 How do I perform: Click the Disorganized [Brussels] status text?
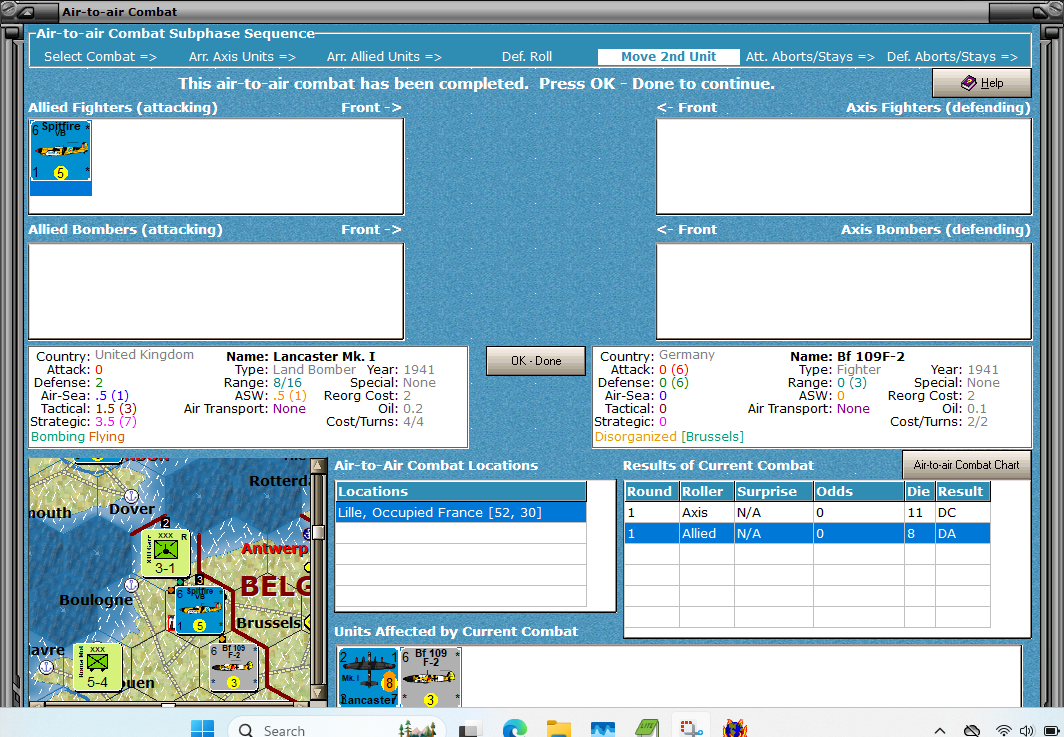click(x=669, y=436)
